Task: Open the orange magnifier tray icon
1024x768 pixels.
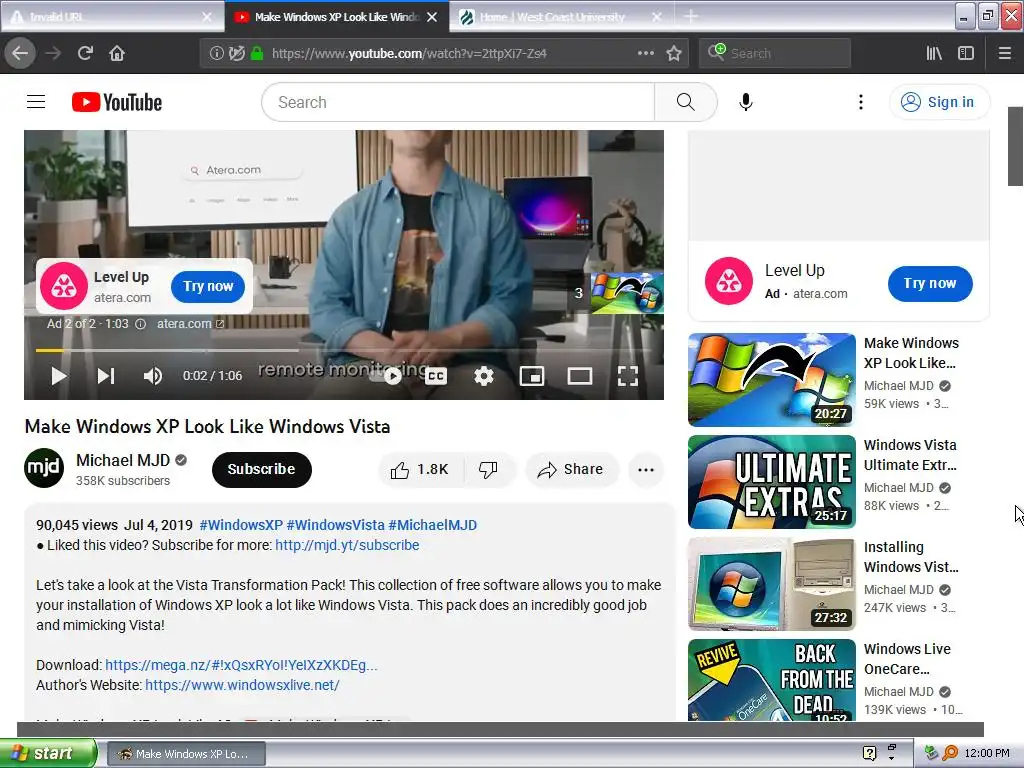Action: [950, 753]
